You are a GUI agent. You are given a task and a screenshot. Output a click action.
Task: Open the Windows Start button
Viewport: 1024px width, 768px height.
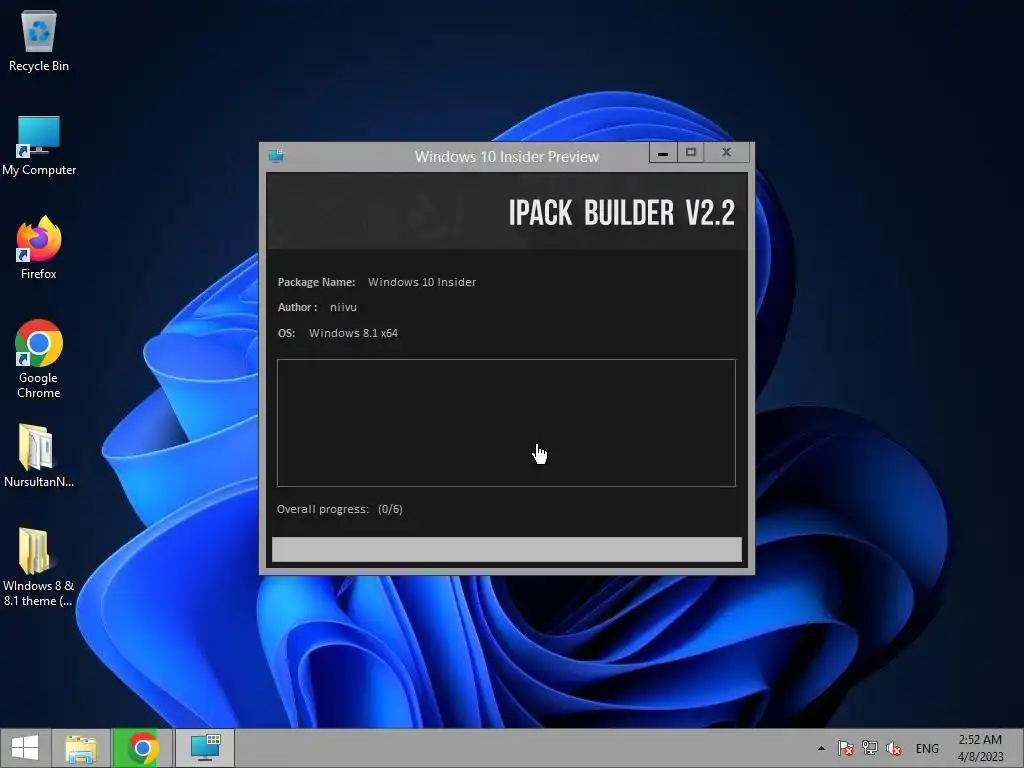pyautogui.click(x=25, y=748)
